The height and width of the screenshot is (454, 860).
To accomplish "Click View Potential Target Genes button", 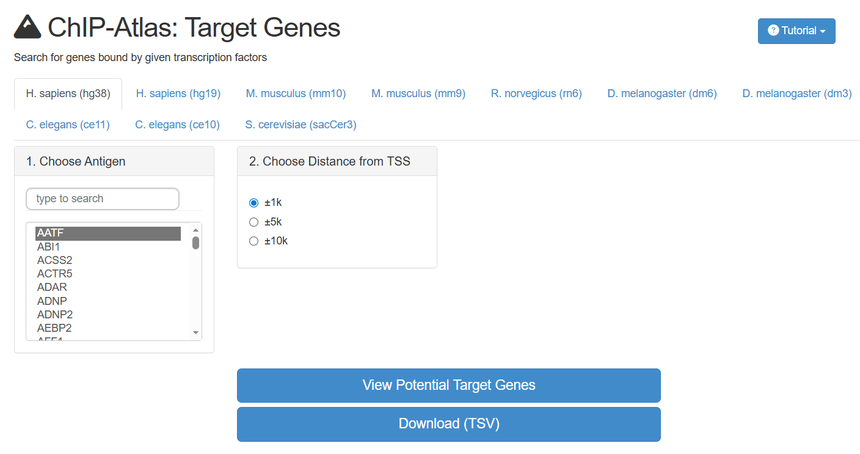I will (x=448, y=385).
